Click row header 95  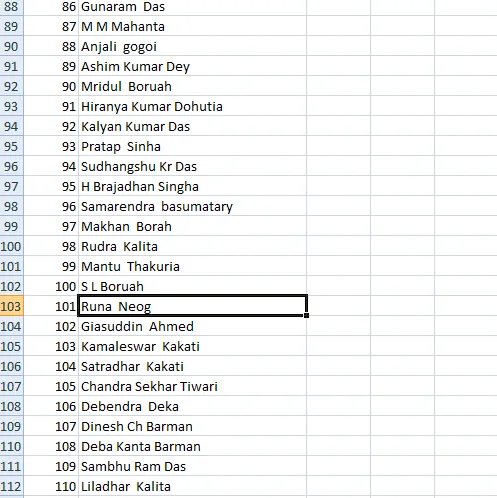[x=12, y=146]
